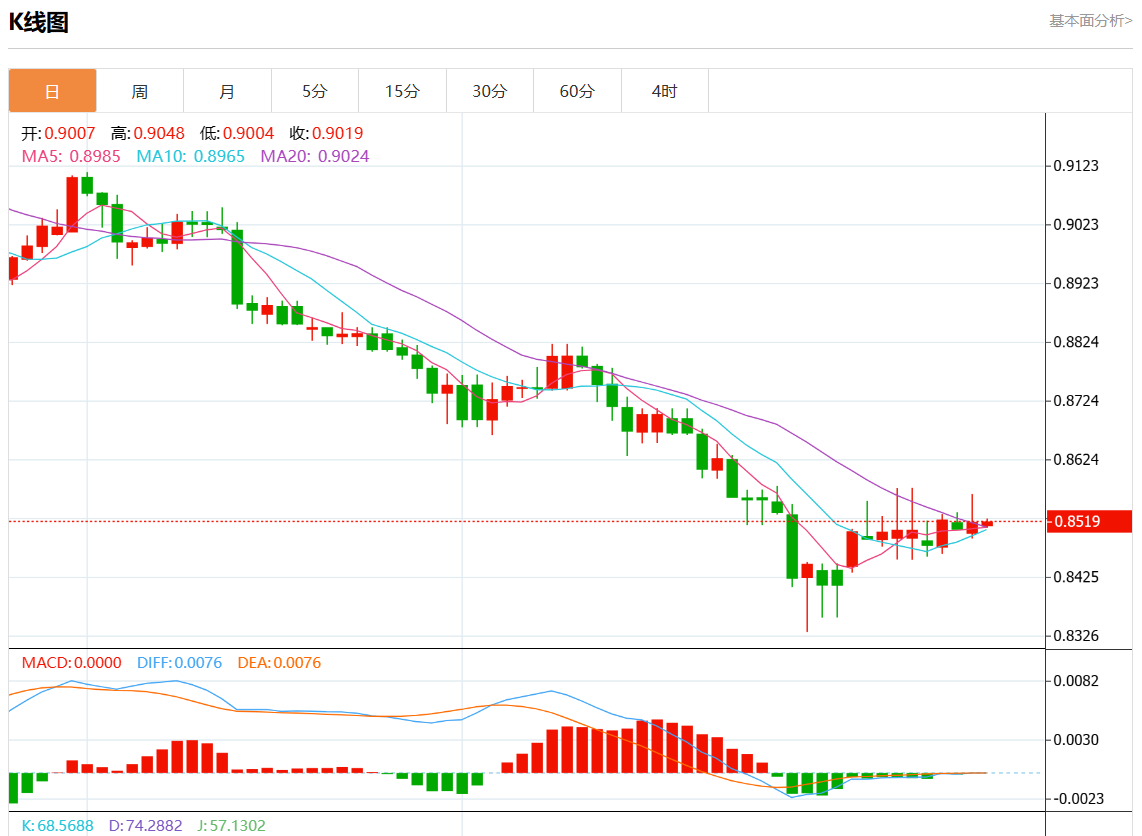Click the MA5: 0.8985 label
This screenshot has height=836, width=1142.
pyautogui.click(x=71, y=157)
